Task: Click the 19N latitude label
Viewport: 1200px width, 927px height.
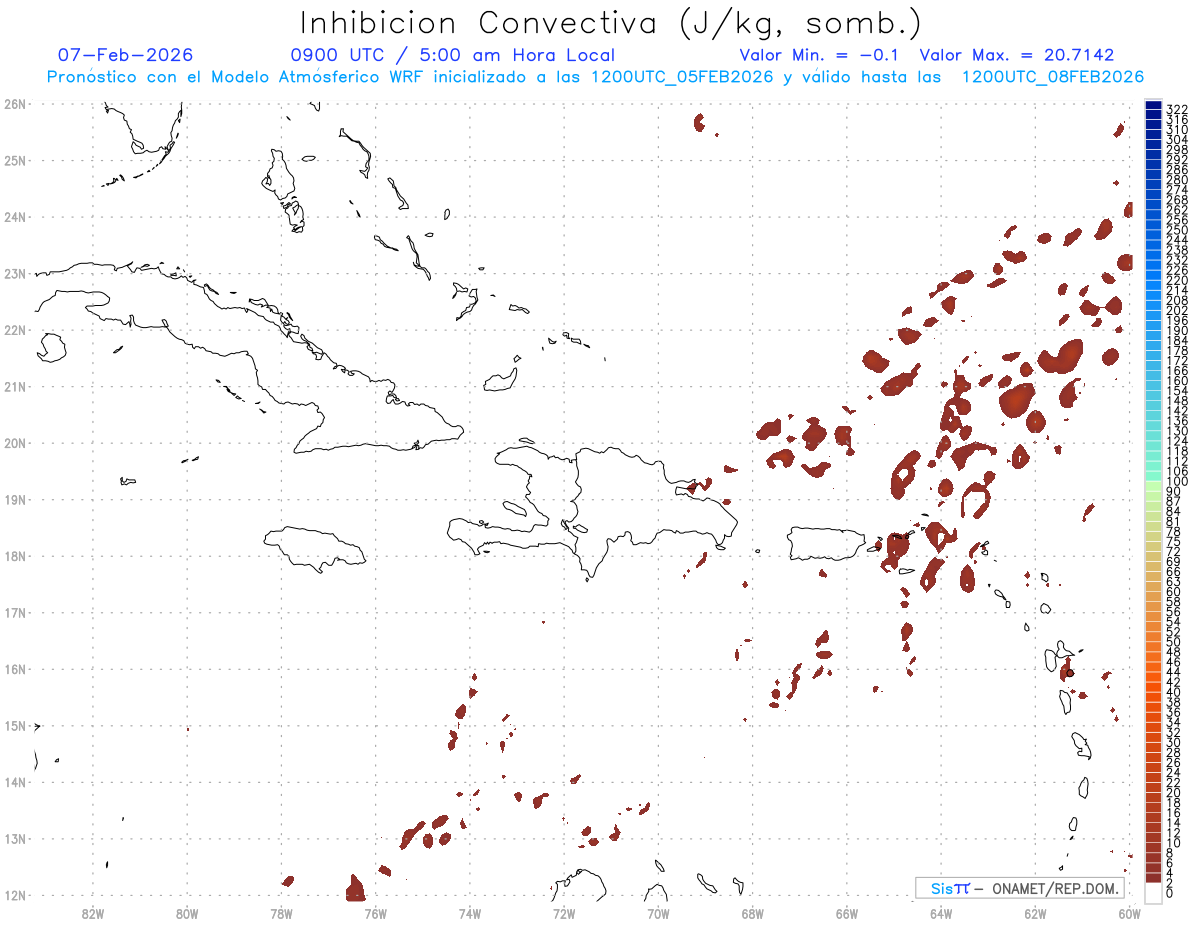Action: point(15,499)
